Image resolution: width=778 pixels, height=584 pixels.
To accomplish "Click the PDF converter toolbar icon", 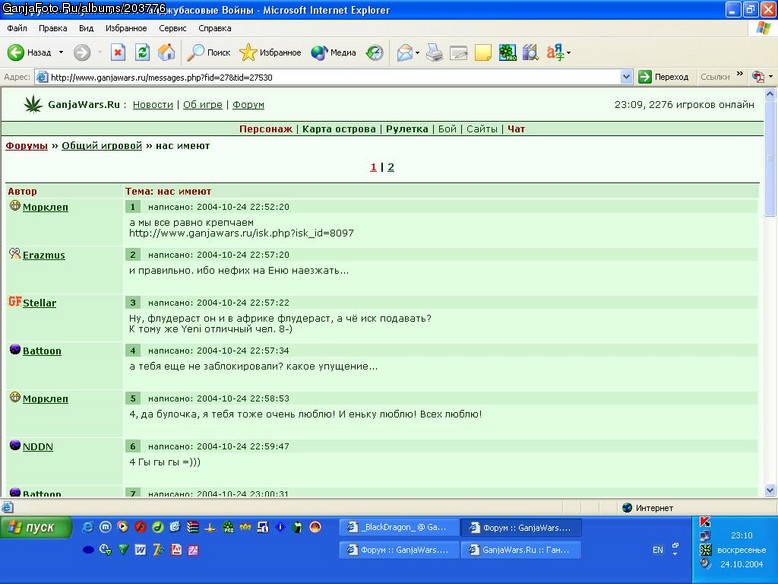I will coord(758,77).
